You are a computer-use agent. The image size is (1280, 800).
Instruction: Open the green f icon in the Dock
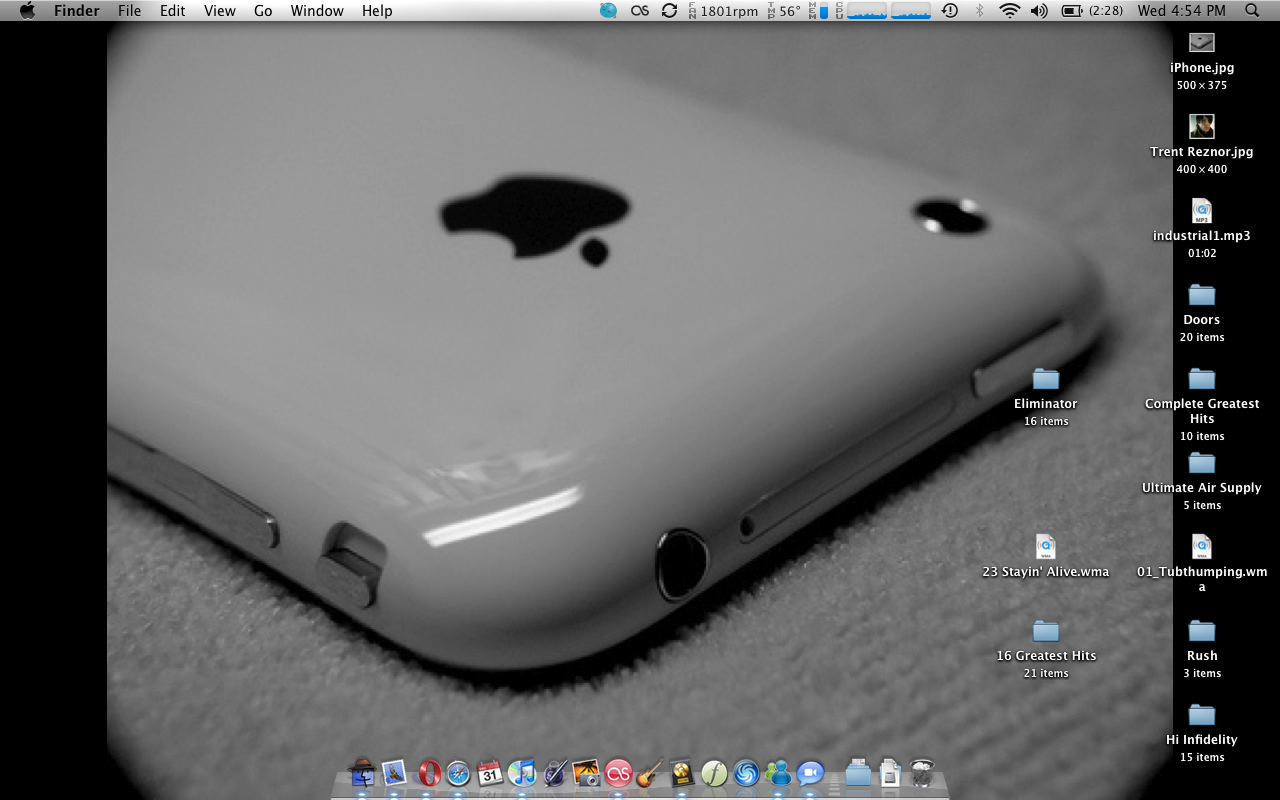point(714,773)
